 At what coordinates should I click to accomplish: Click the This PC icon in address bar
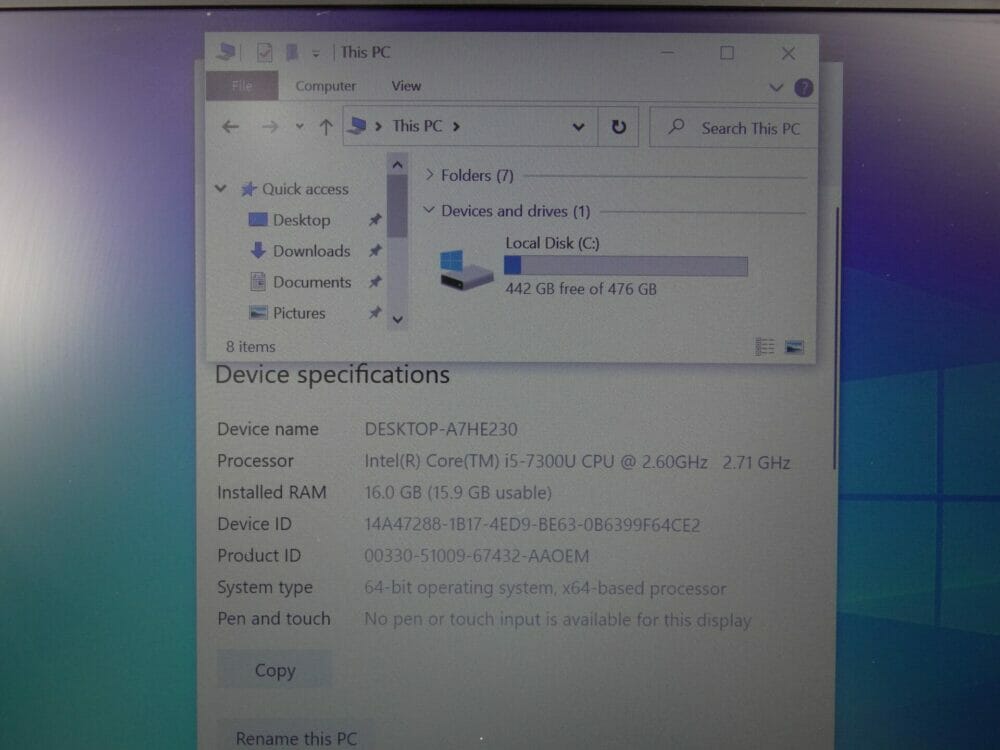tap(358, 126)
